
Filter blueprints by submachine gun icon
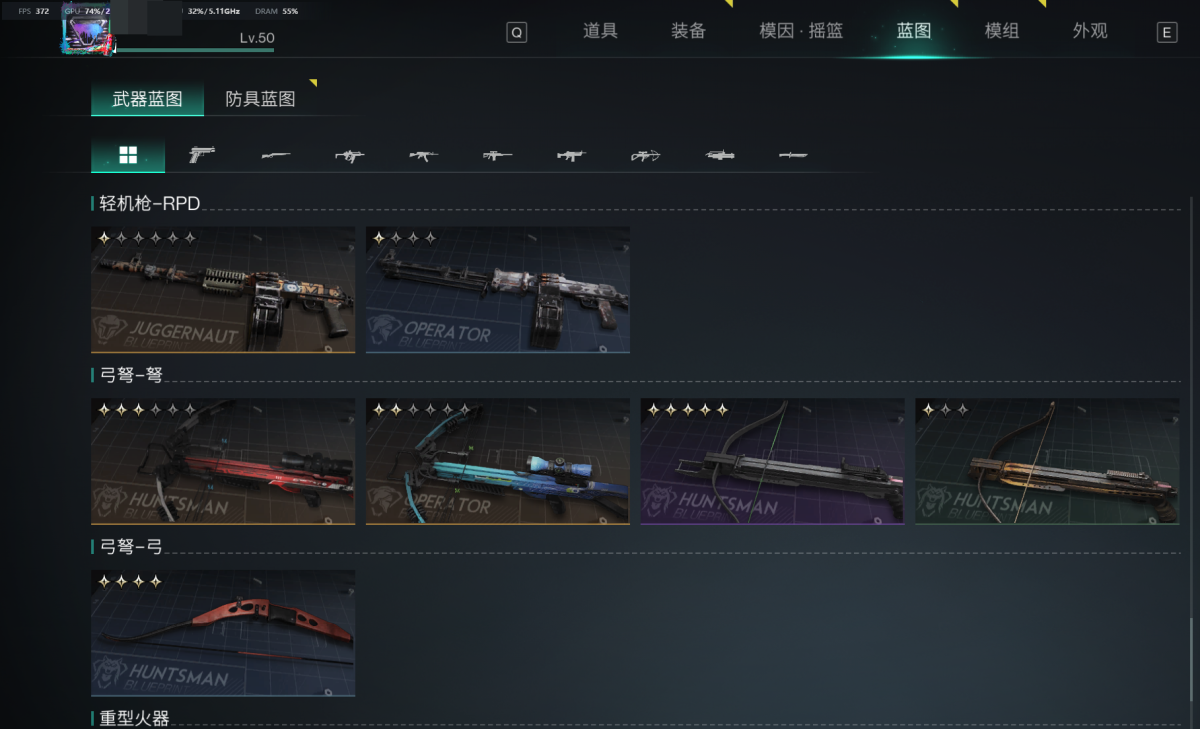350,155
